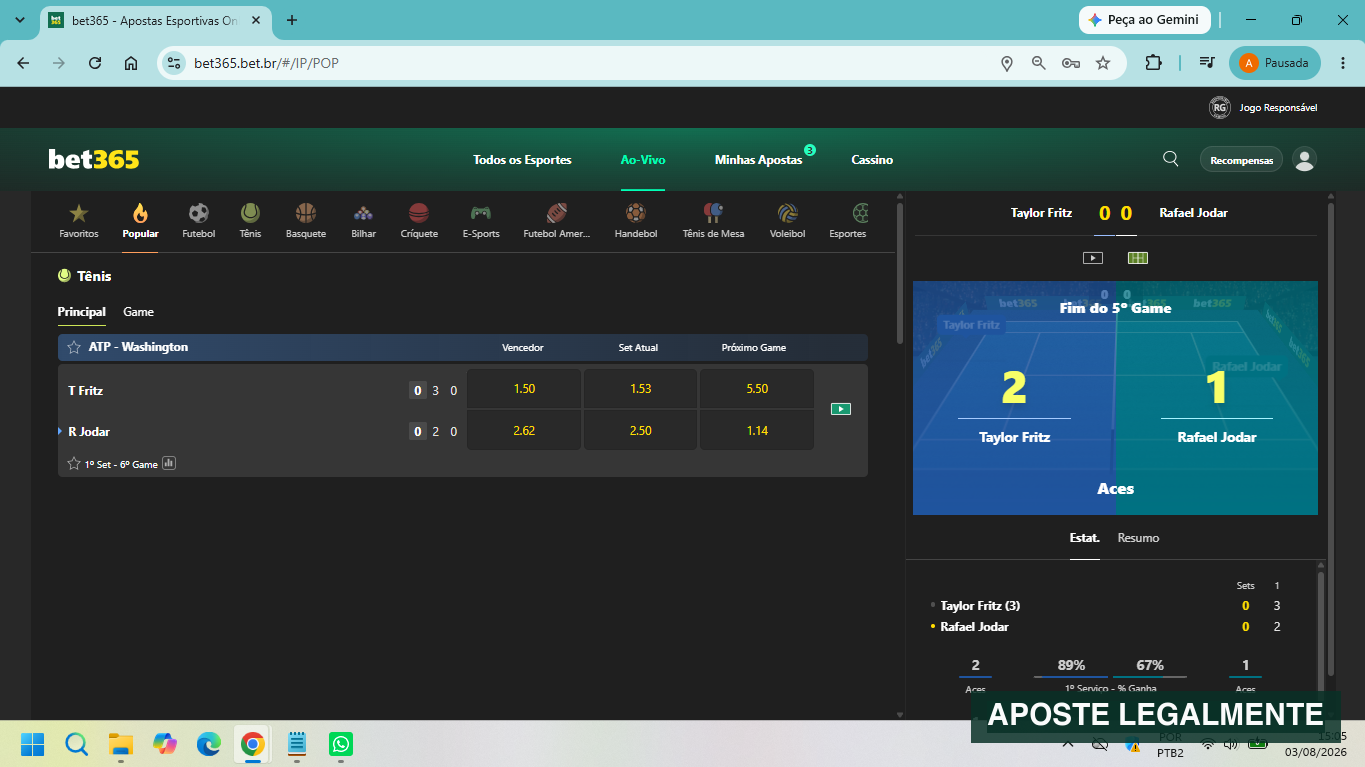Viewport: 1365px width, 767px height.
Task: Open Windows taskbar search
Action: (x=77, y=744)
